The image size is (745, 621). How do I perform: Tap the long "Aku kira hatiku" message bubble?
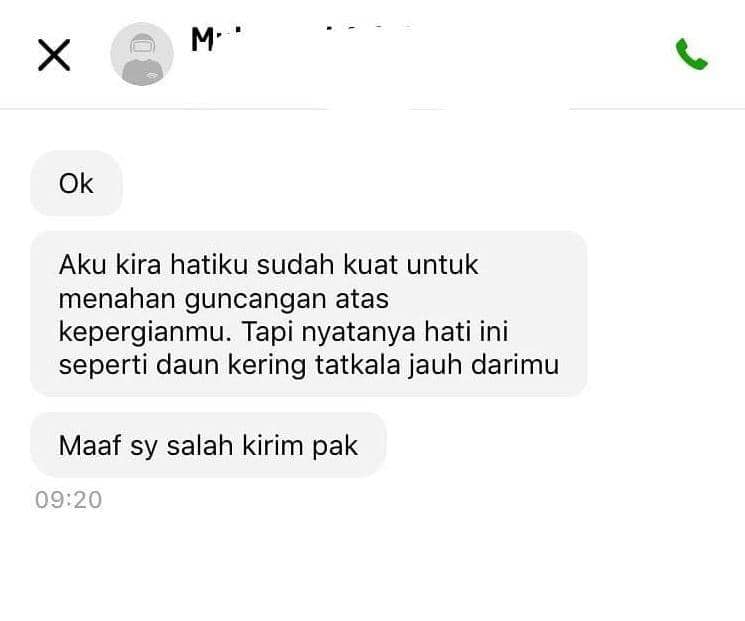309,314
